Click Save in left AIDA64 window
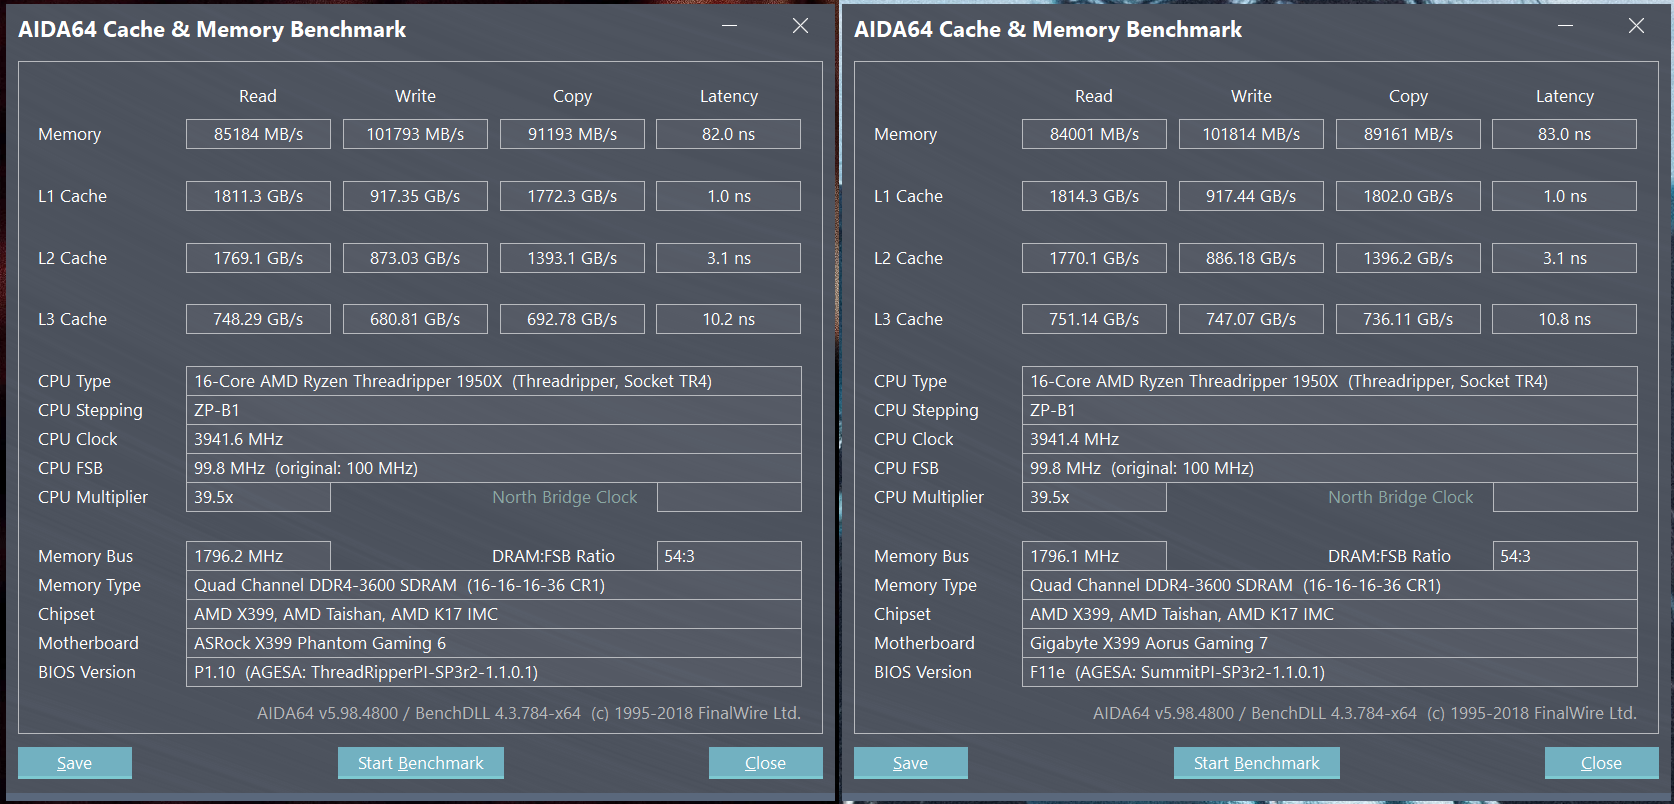 (75, 763)
